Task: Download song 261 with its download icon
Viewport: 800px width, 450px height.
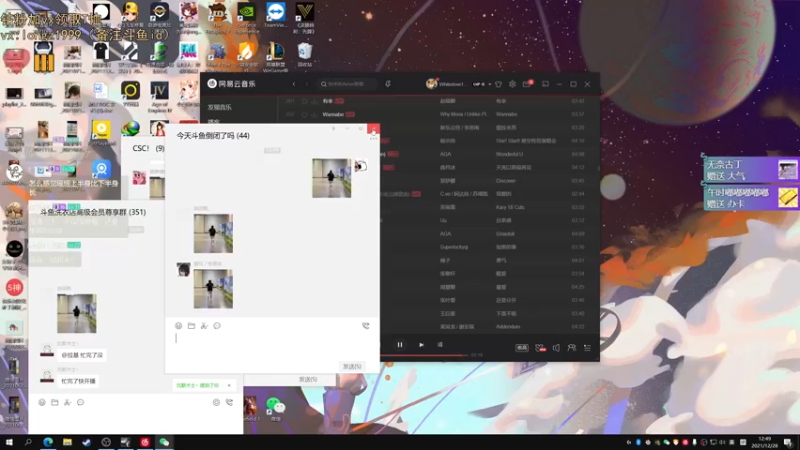Action: coord(314,102)
